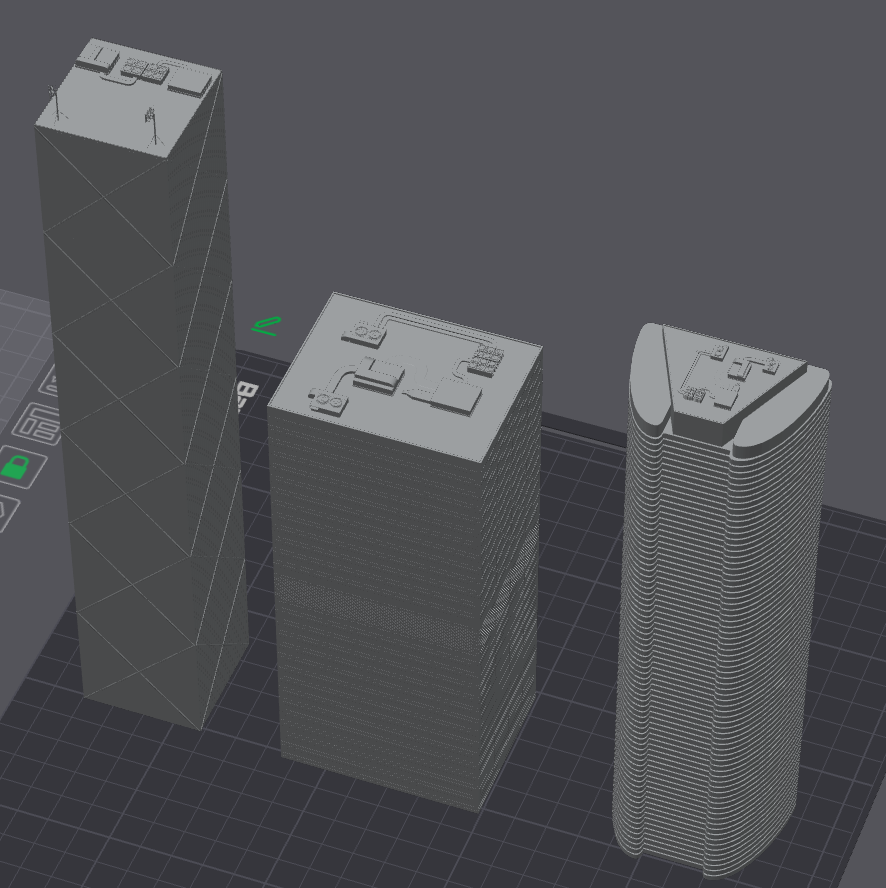This screenshot has width=886, height=888.
Task: Select the tall twisted tower model
Action: click(142, 383)
